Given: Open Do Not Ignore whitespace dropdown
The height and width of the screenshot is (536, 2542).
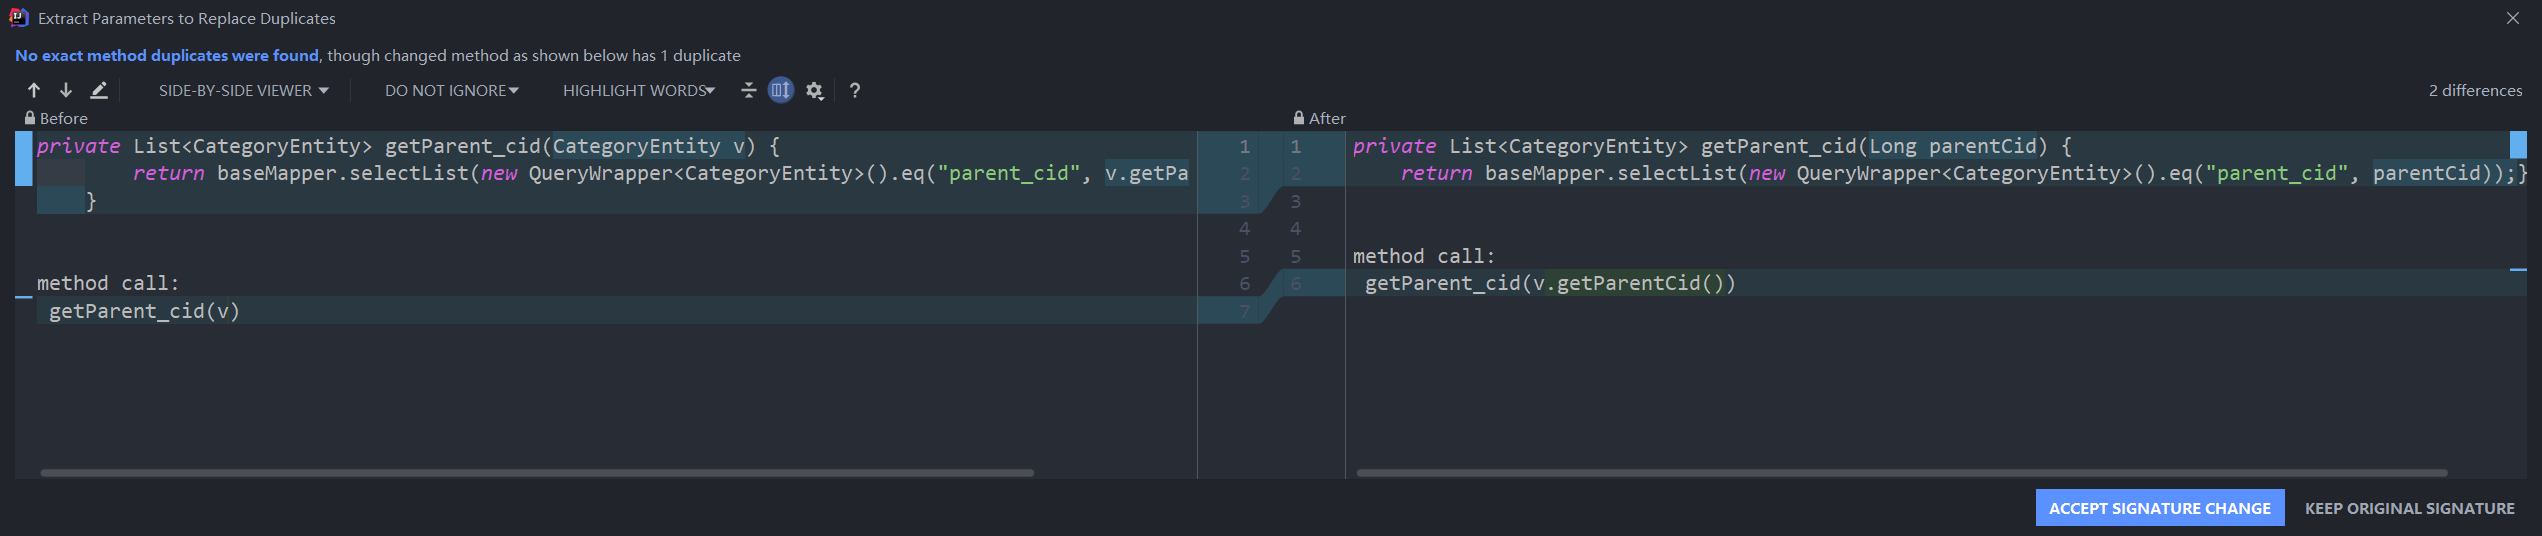Looking at the screenshot, I should (x=452, y=90).
